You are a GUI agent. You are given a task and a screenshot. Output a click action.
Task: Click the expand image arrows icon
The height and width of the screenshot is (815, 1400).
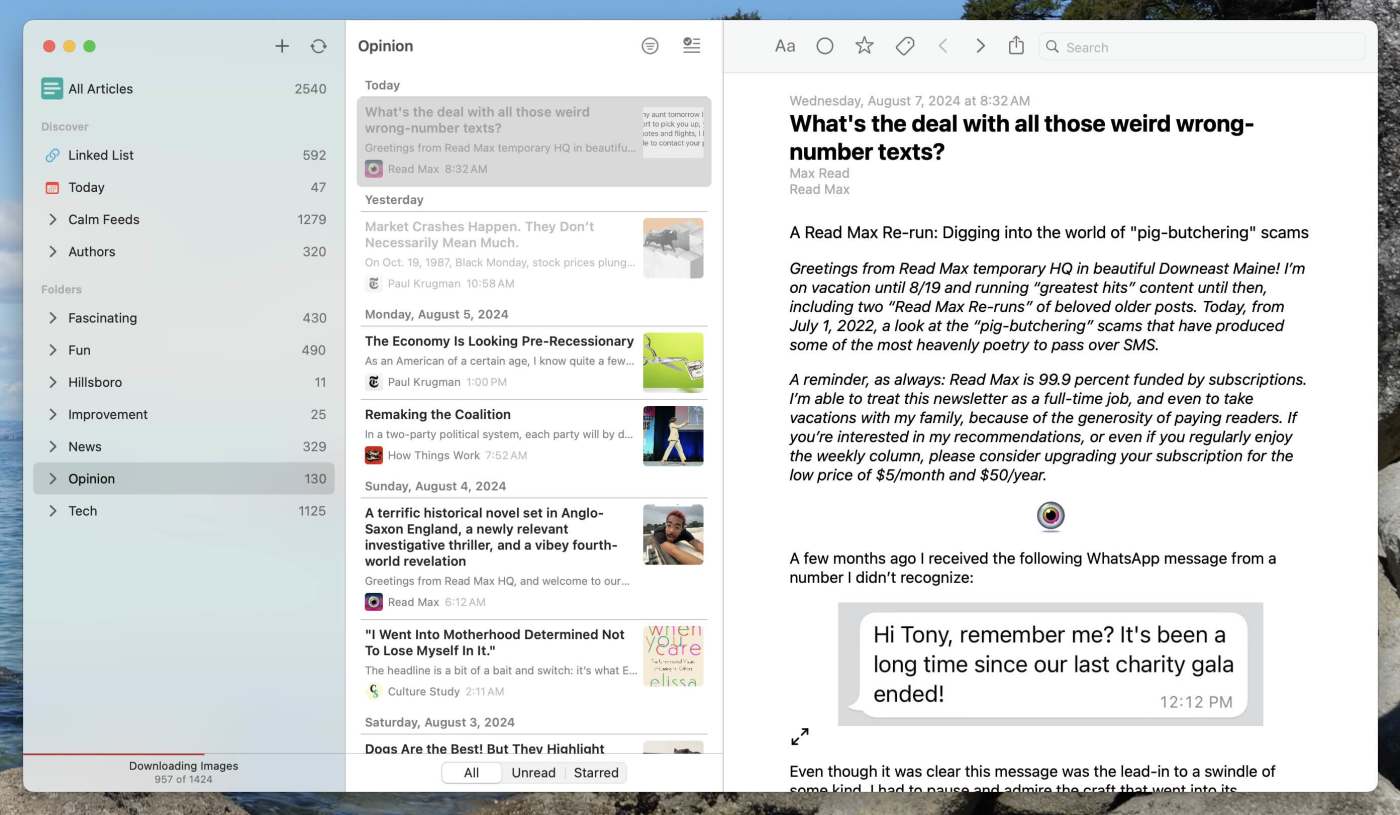click(x=800, y=736)
